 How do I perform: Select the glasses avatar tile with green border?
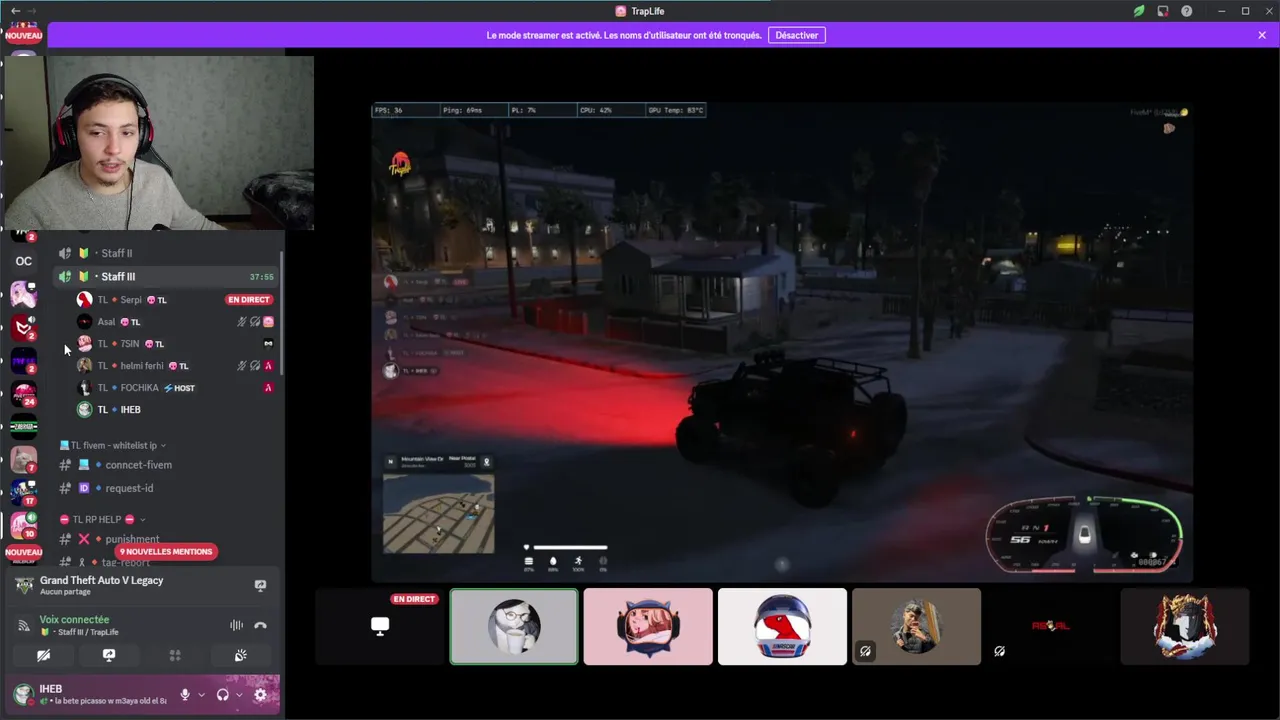(x=514, y=626)
